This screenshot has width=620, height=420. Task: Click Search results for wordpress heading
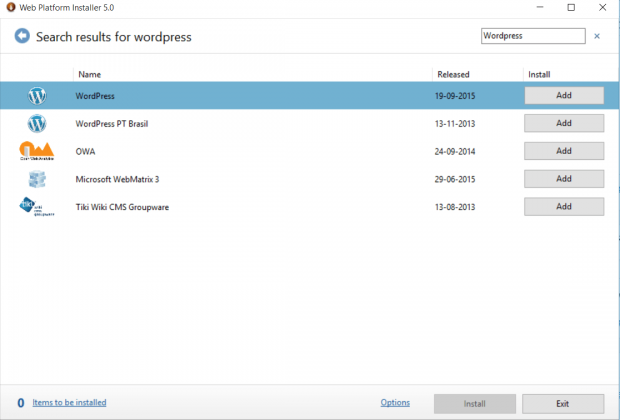[x=114, y=37]
